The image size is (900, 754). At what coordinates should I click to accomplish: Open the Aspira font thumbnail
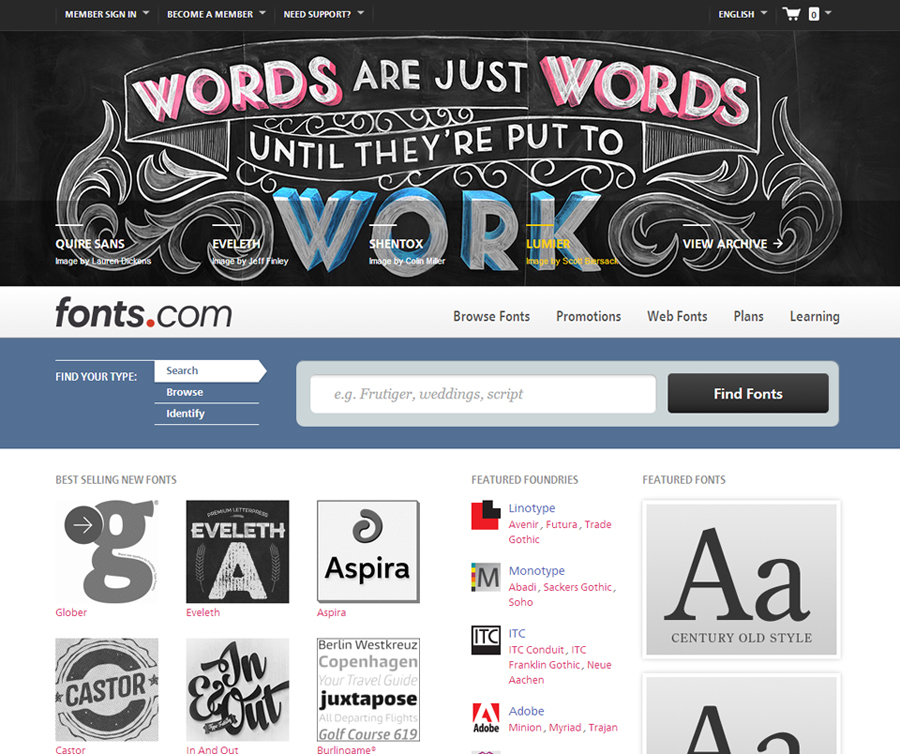(x=368, y=551)
